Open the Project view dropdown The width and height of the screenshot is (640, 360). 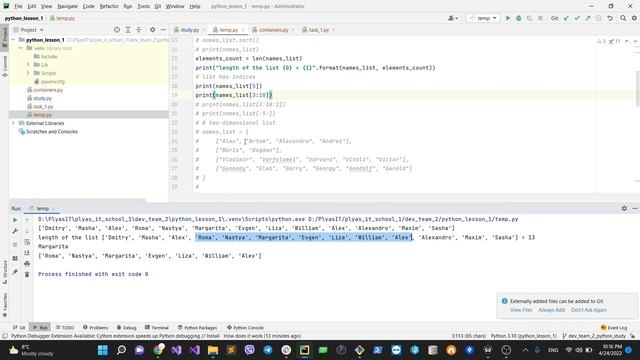(x=28, y=30)
